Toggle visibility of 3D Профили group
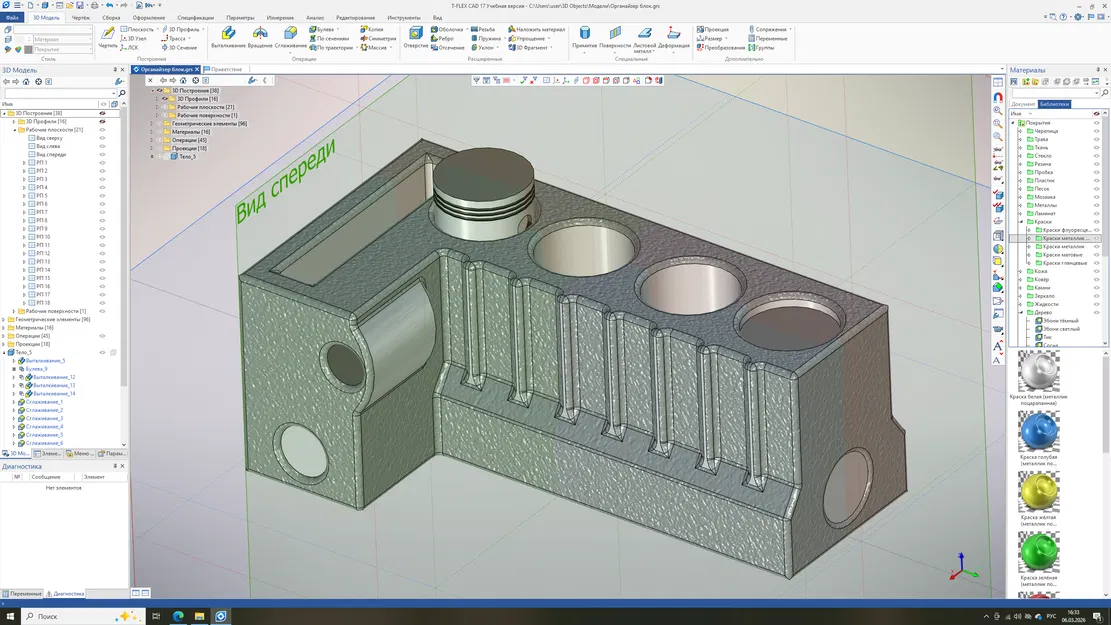1111x625 pixels. click(x=102, y=121)
